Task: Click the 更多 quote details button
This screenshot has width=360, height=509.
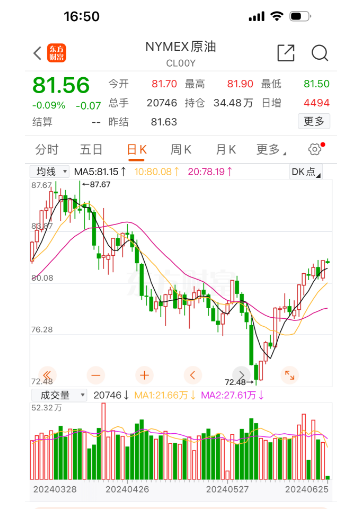Action: [314, 121]
